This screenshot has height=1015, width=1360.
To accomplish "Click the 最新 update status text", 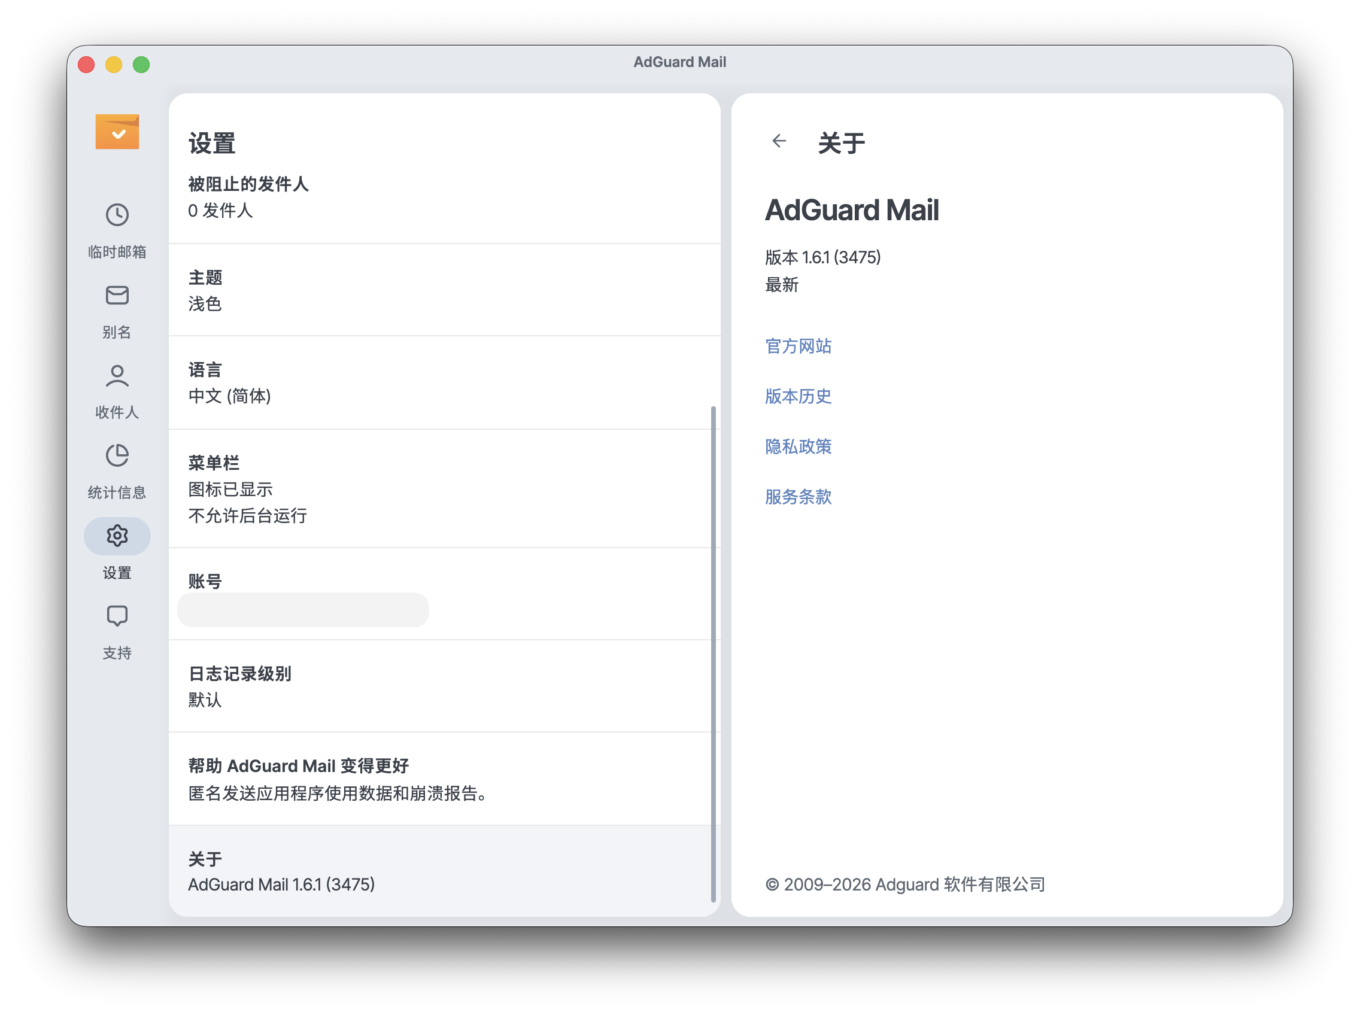I will (782, 285).
